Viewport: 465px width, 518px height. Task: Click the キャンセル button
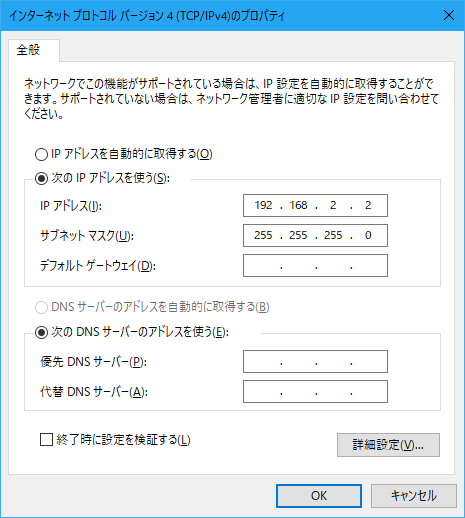(x=414, y=496)
